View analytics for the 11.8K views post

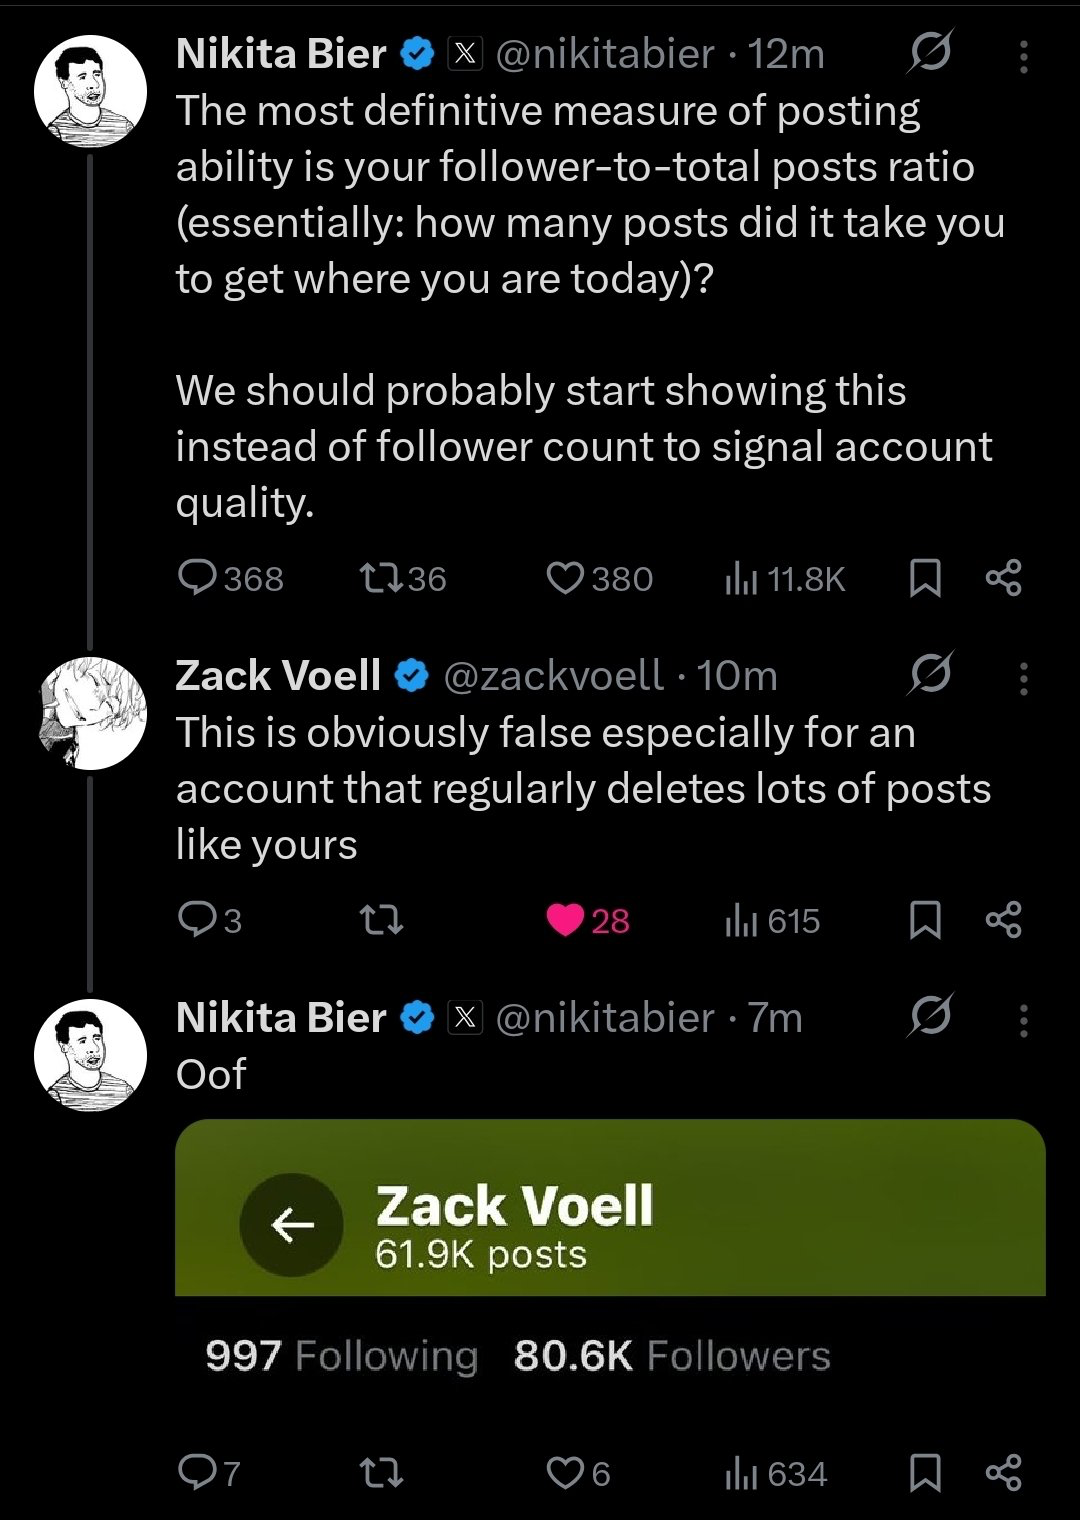785,578
